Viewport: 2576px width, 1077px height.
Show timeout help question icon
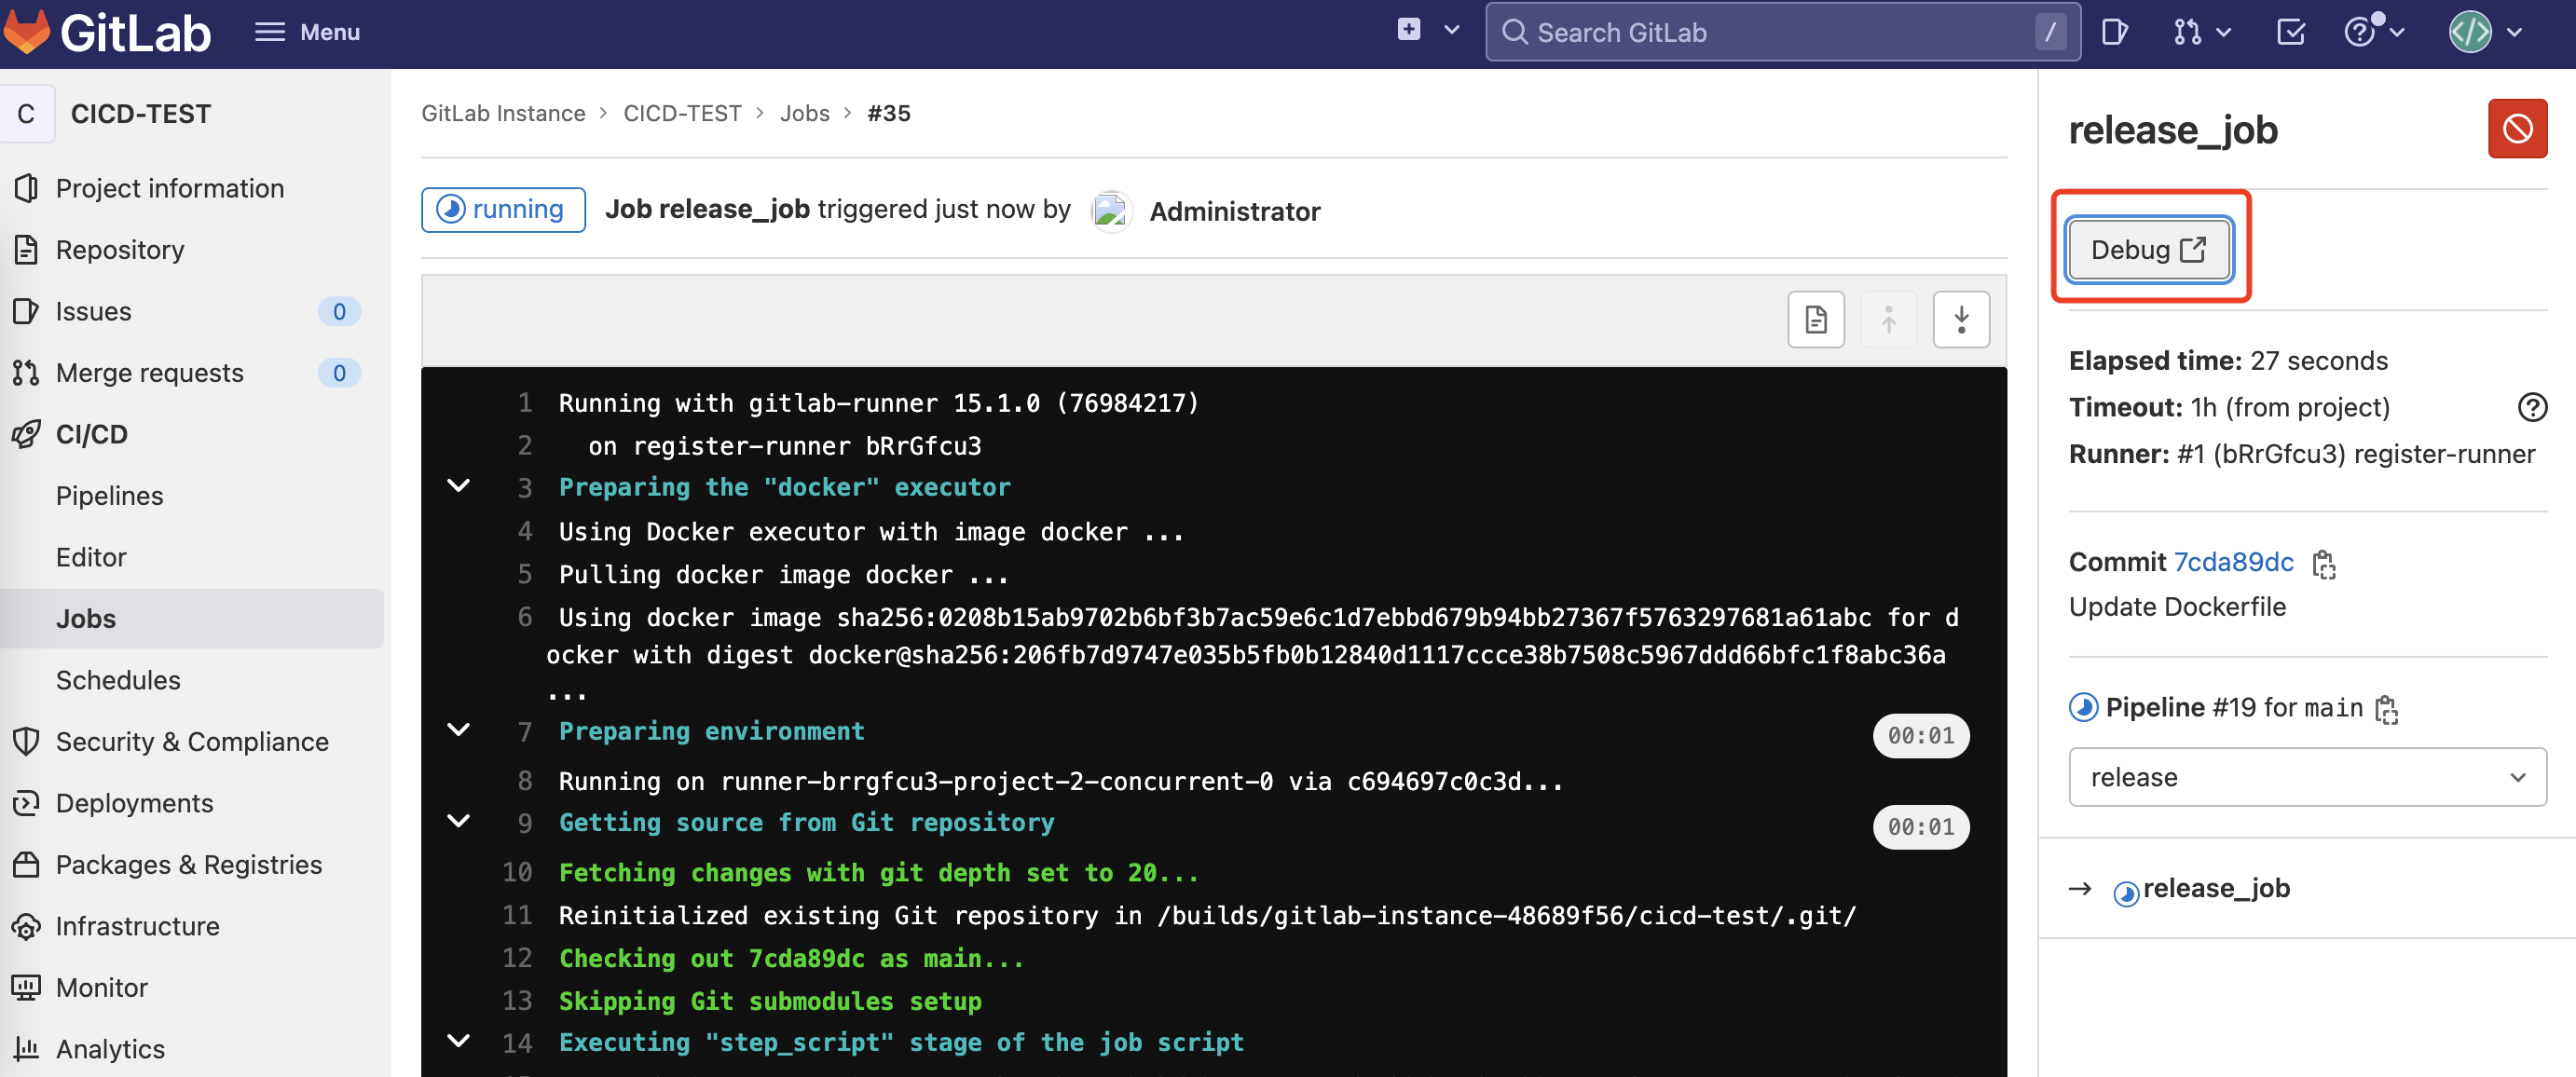point(2531,408)
